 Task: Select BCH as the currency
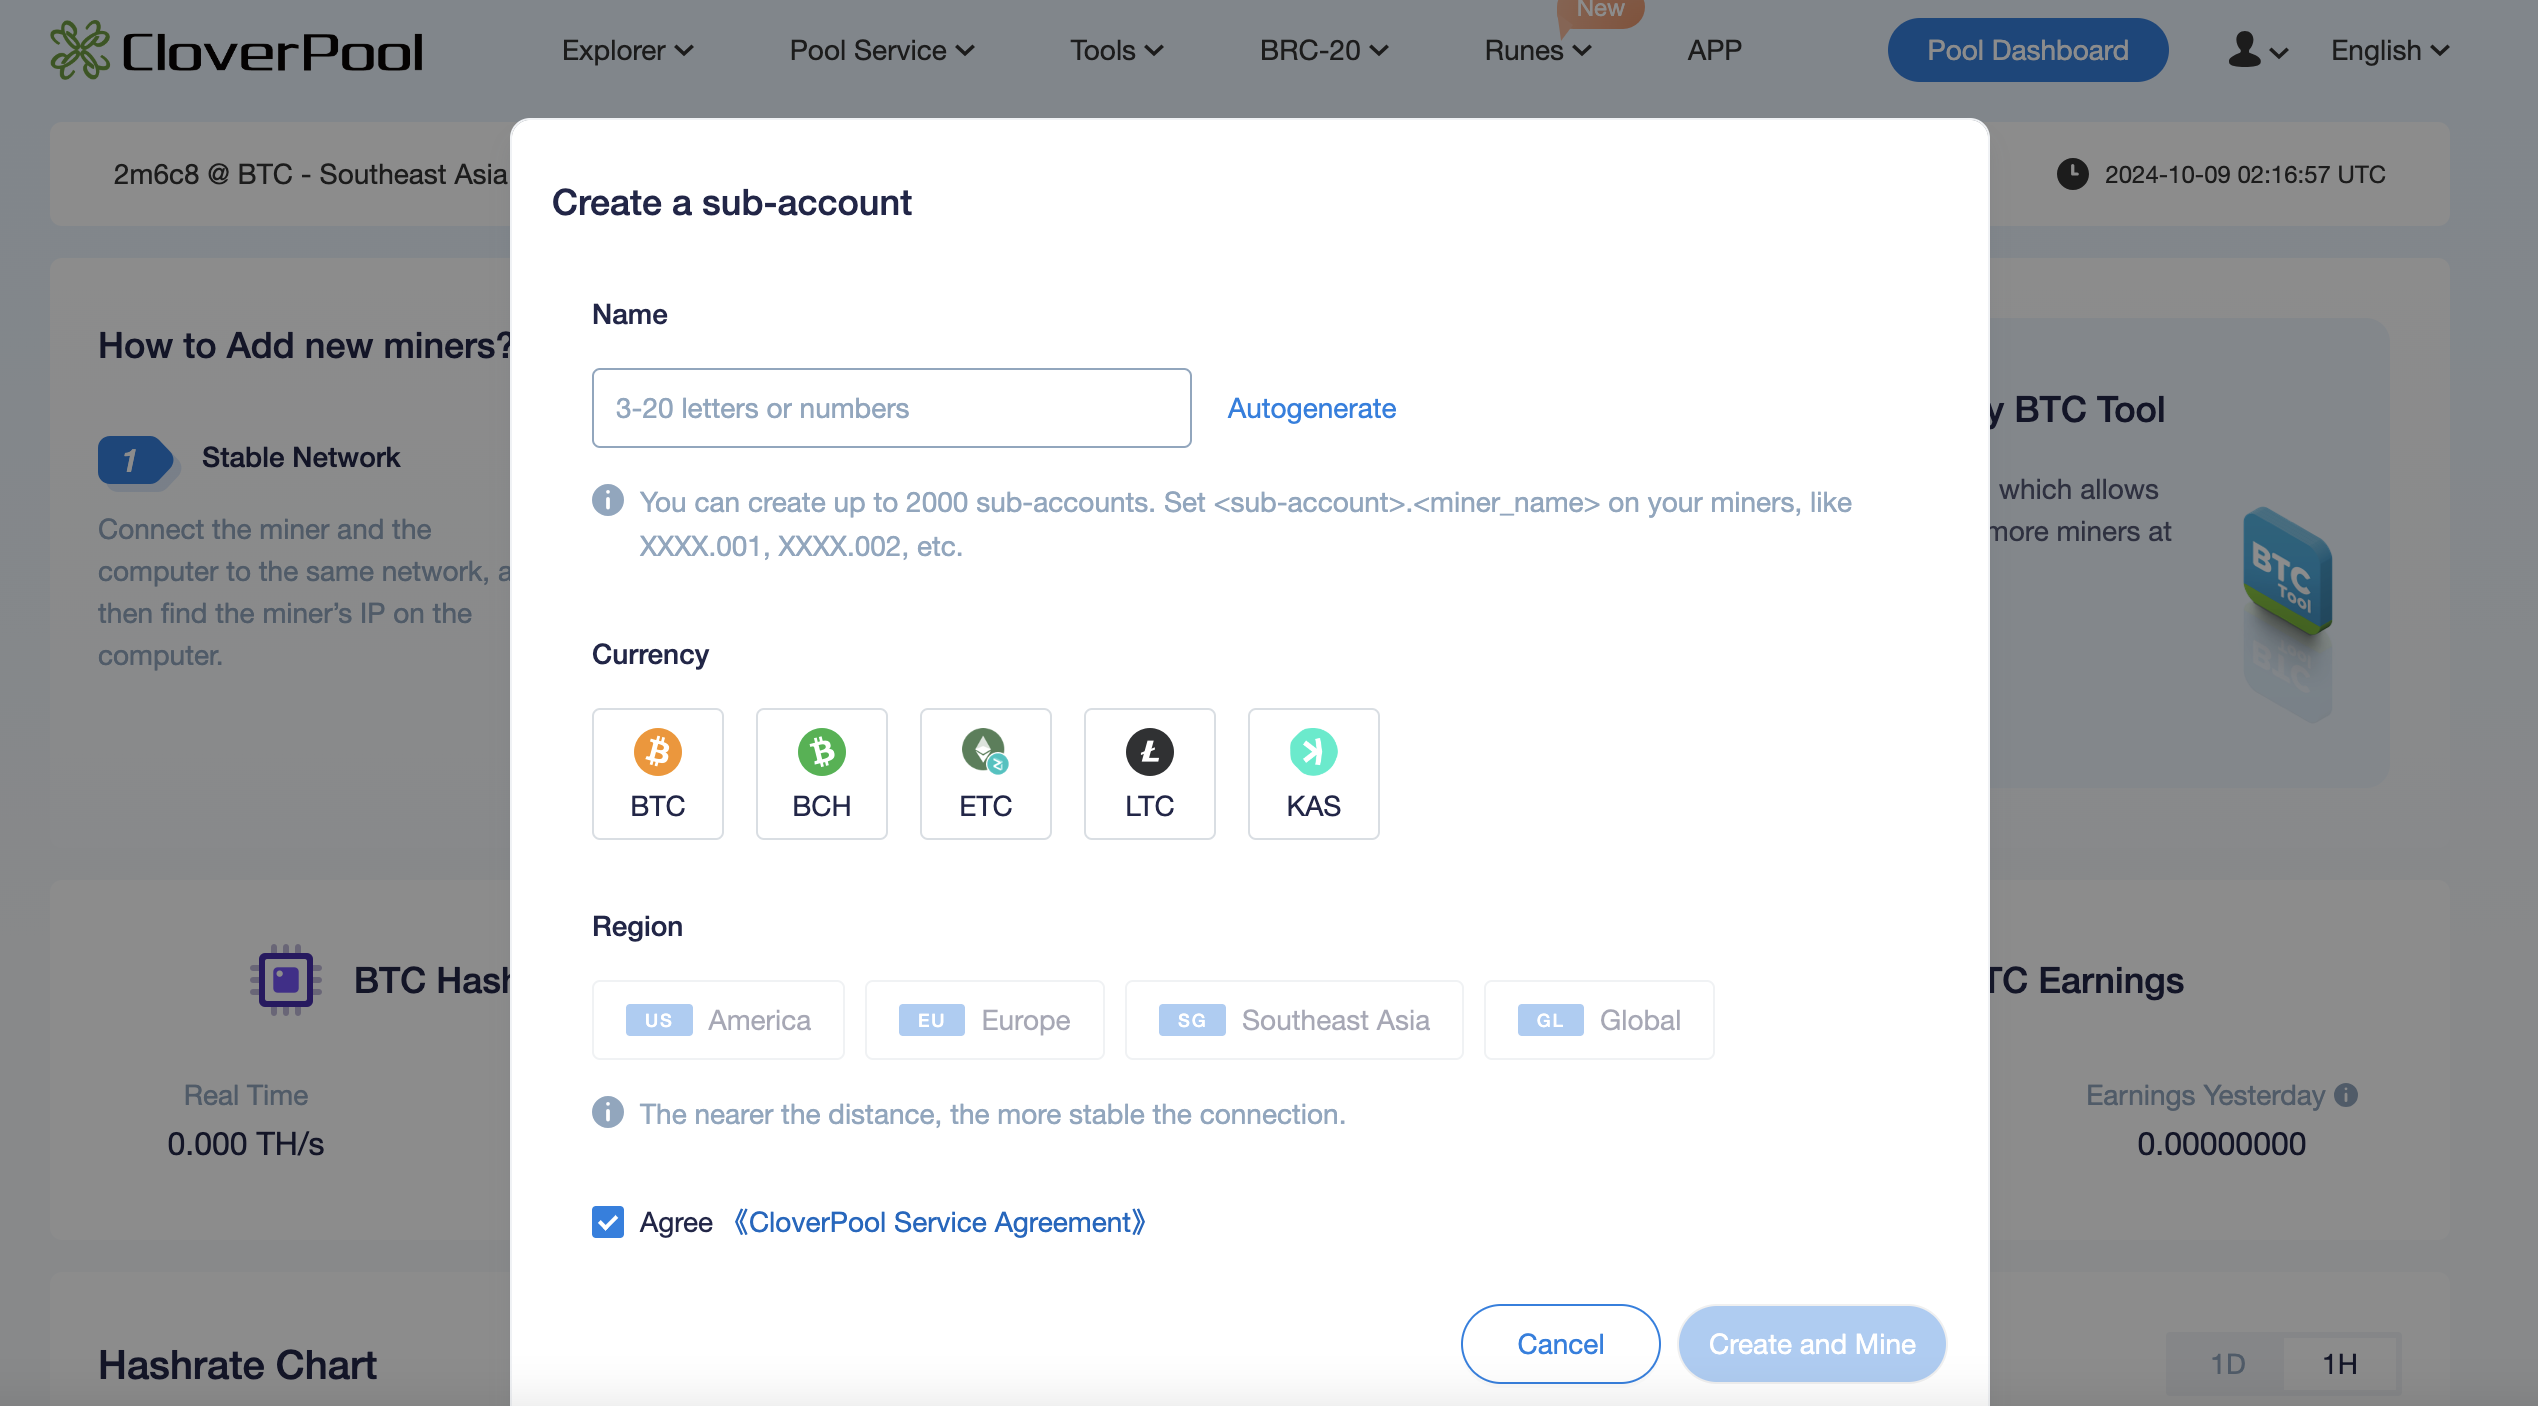(x=821, y=773)
